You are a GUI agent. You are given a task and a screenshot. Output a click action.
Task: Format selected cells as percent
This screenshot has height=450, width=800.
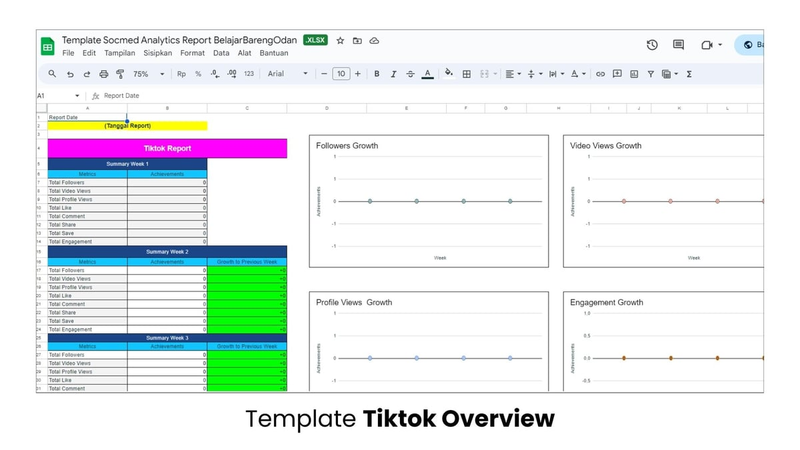pos(198,74)
